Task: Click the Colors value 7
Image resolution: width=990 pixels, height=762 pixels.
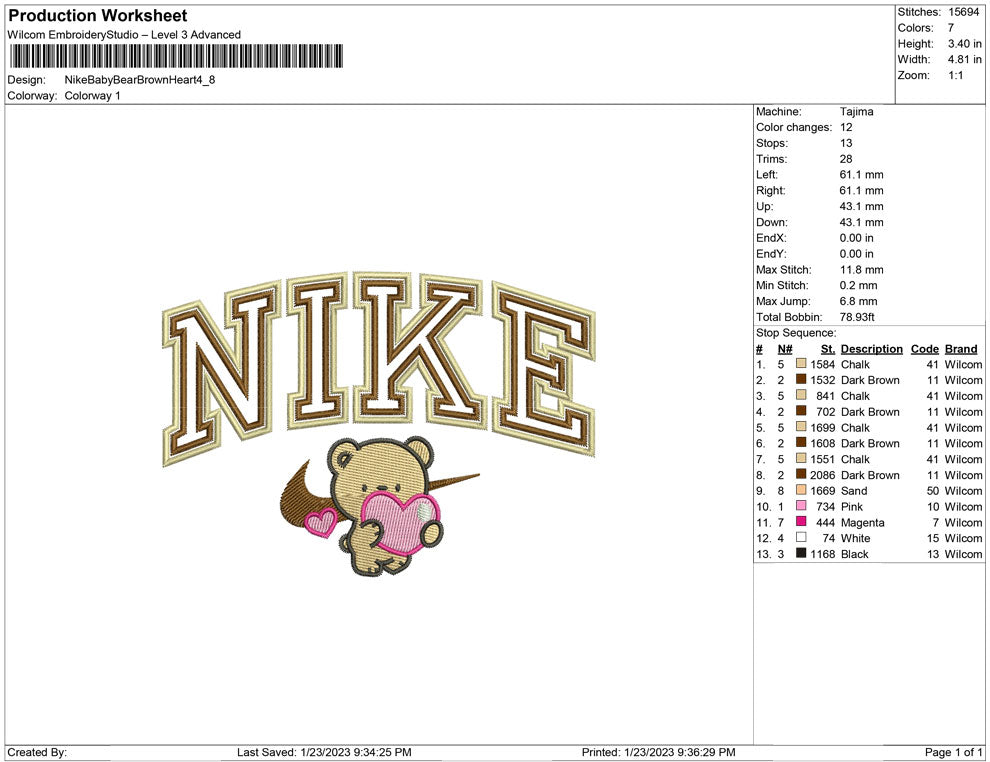Action: pos(951,28)
